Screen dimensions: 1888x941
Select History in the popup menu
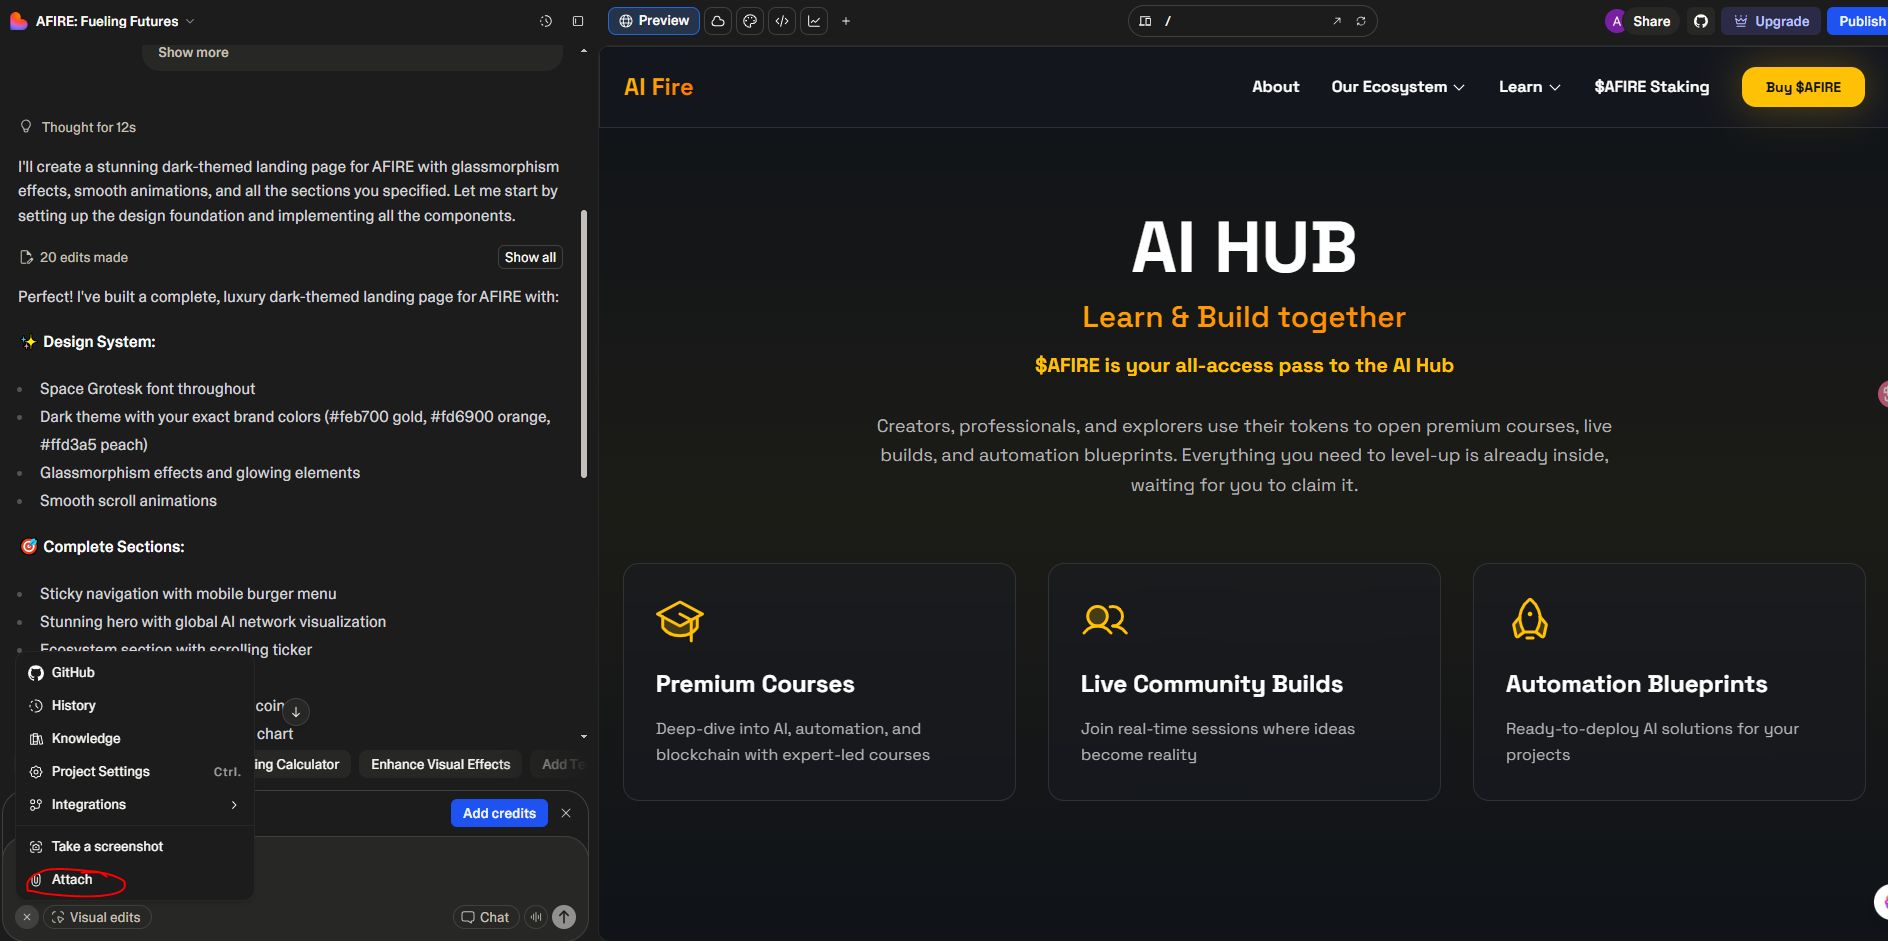[135, 706]
